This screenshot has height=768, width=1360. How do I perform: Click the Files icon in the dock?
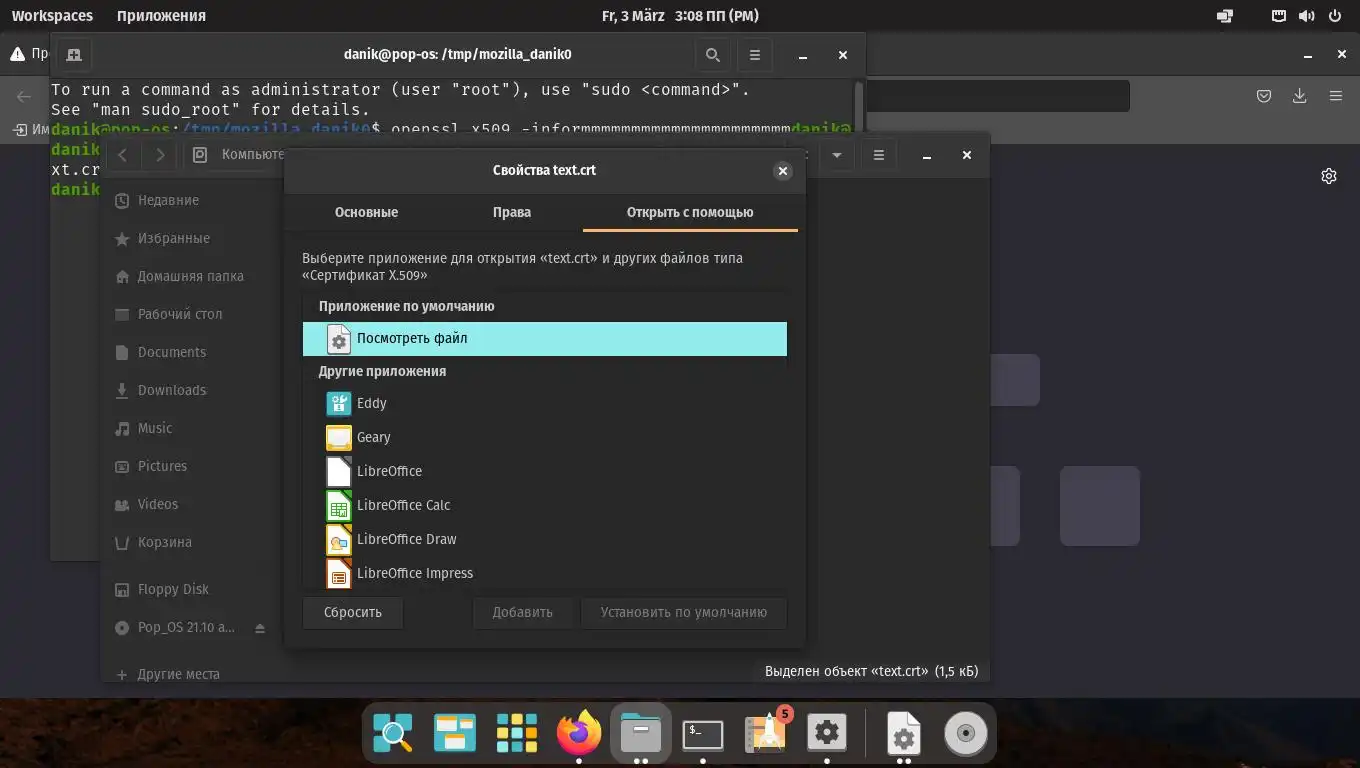click(x=641, y=734)
